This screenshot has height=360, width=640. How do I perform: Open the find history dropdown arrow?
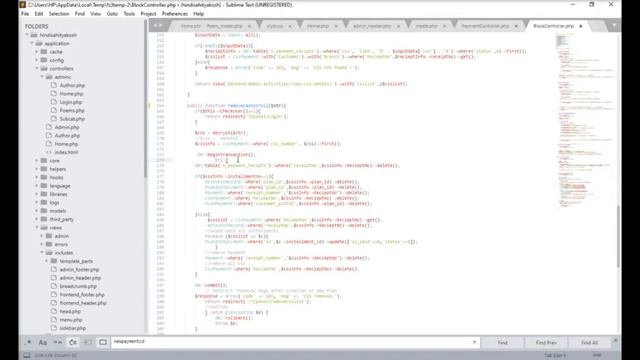coord(474,342)
